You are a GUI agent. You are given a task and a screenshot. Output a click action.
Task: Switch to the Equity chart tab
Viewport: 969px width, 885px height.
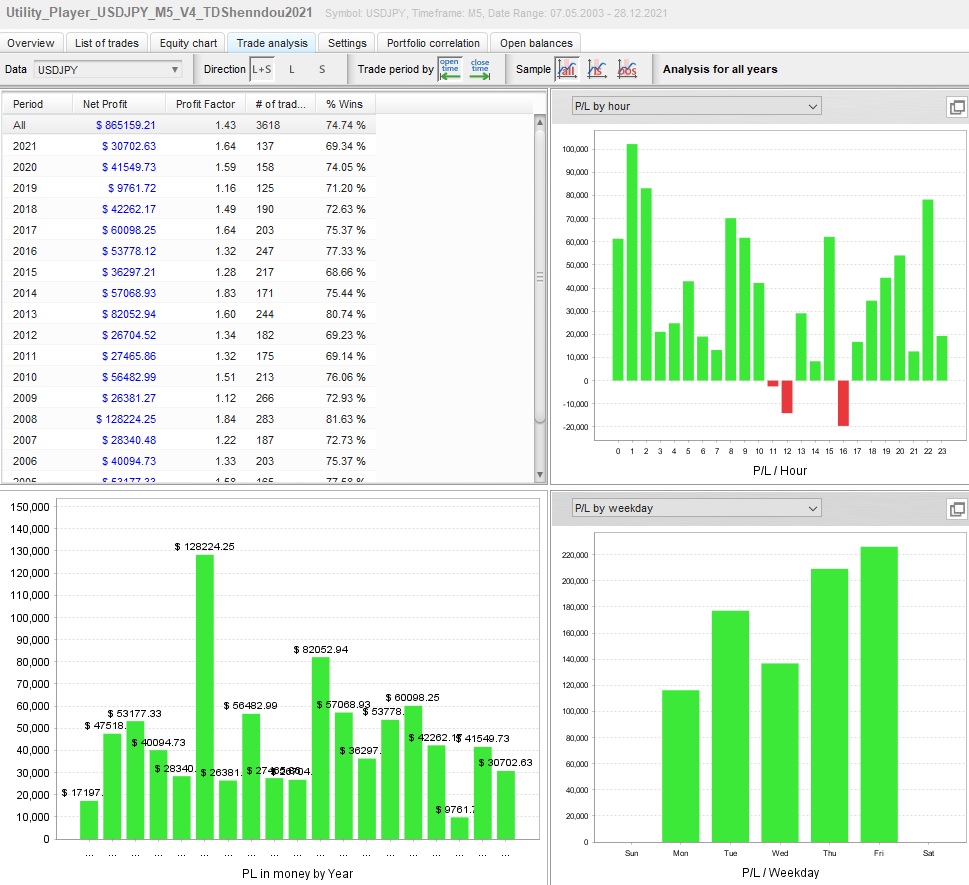188,43
